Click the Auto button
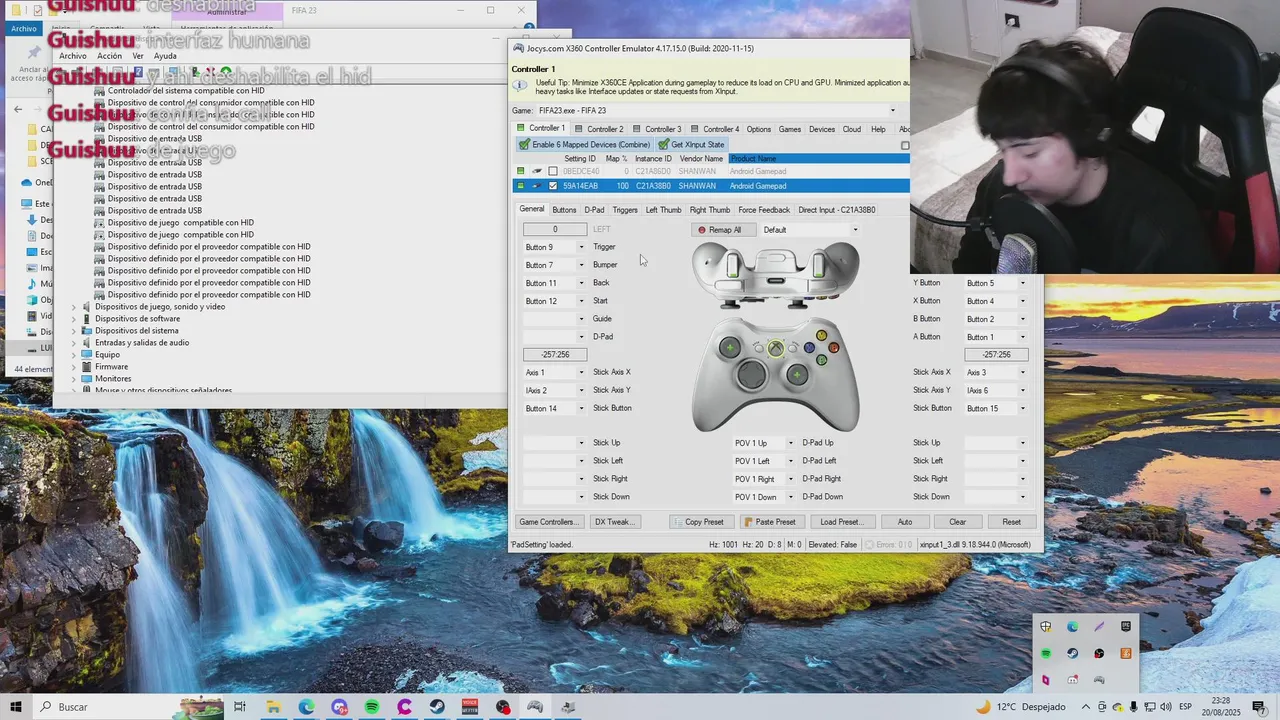The width and height of the screenshot is (1280, 720). (x=905, y=522)
